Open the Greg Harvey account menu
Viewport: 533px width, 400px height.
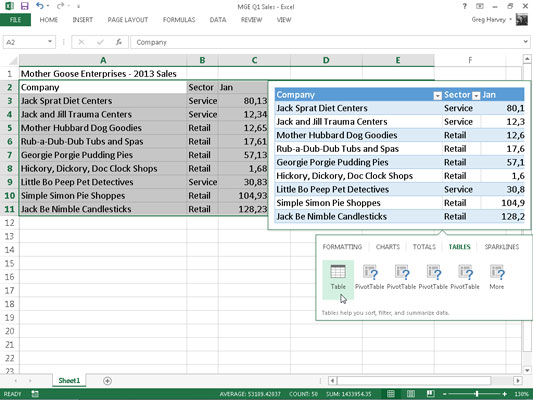click(x=492, y=20)
